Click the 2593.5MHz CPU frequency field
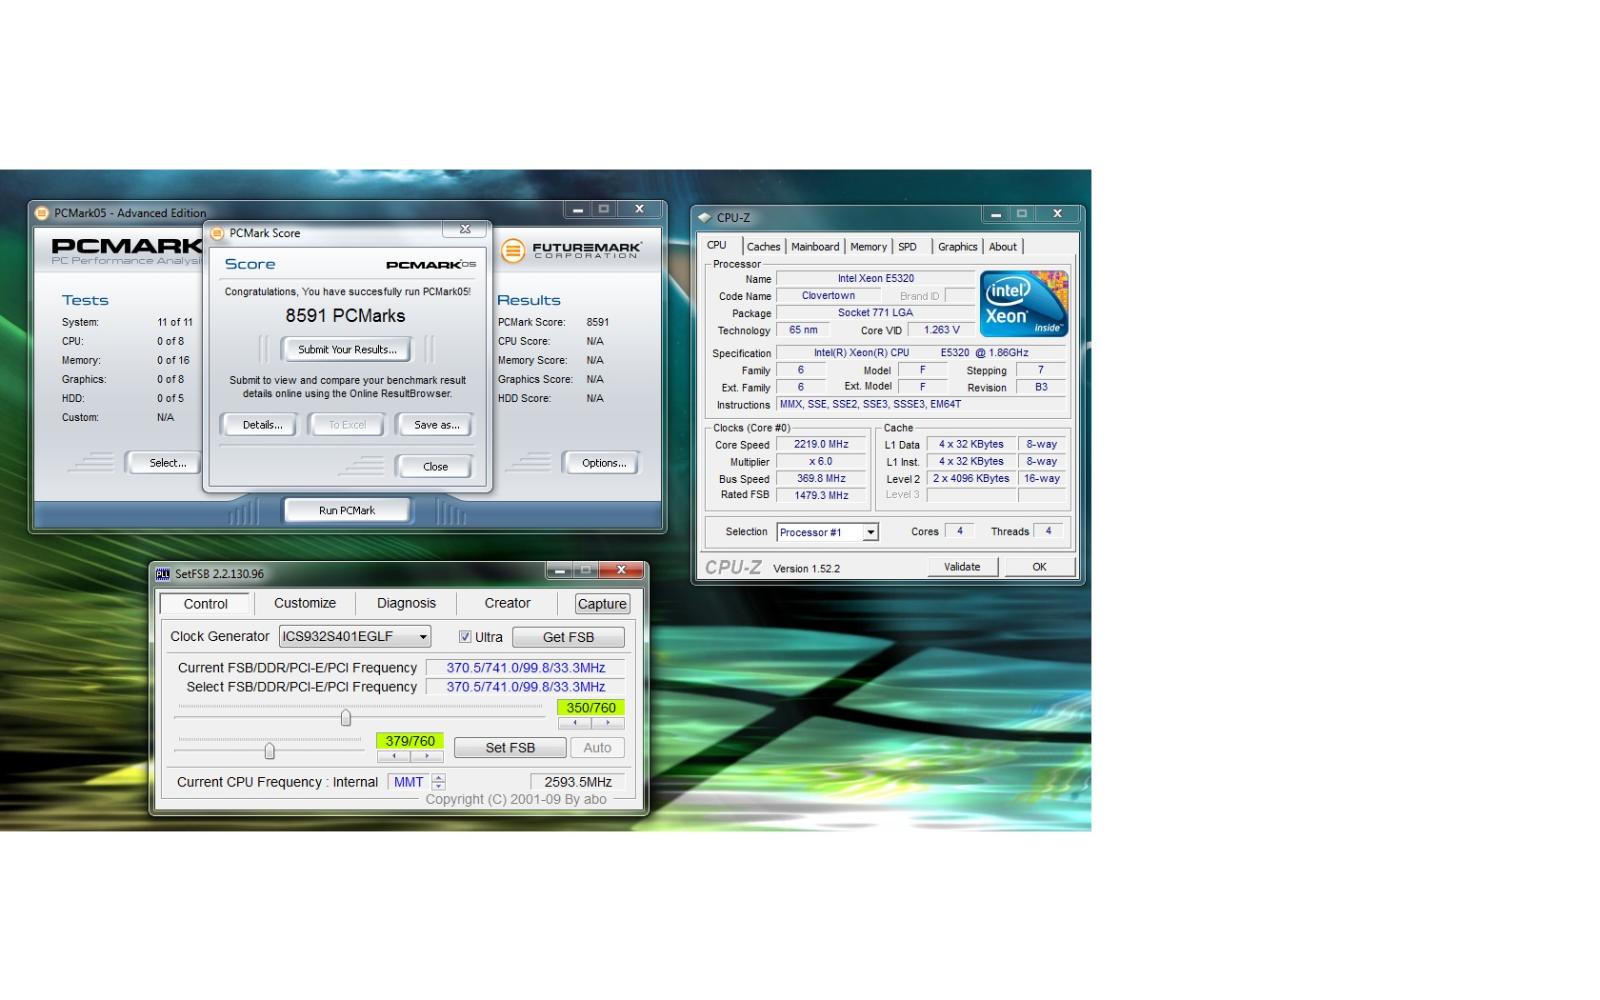The height and width of the screenshot is (1000, 1600). pyautogui.click(x=578, y=782)
